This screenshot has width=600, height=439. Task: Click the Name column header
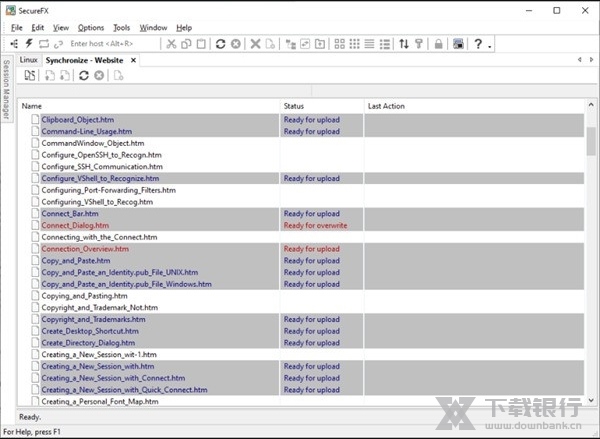pyautogui.click(x=32, y=105)
